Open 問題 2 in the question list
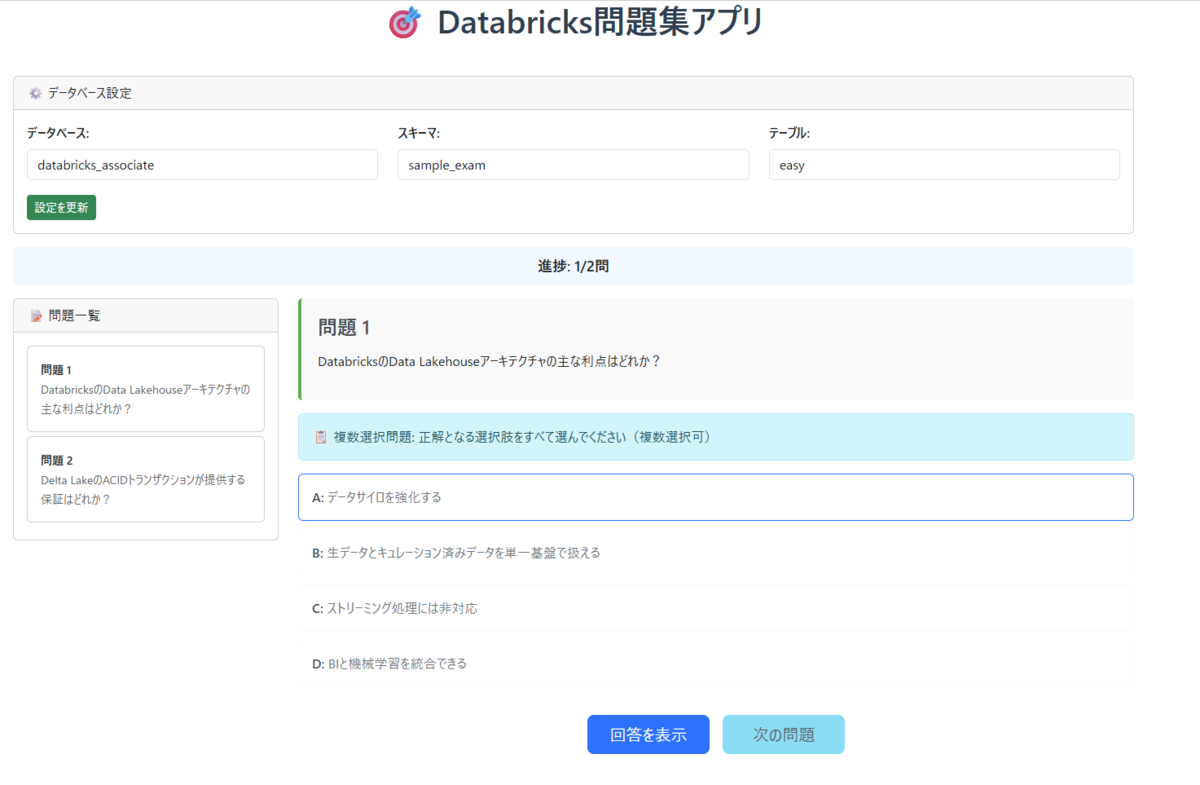Screen dimensions: 1200x785 pyautogui.click(x=146, y=479)
